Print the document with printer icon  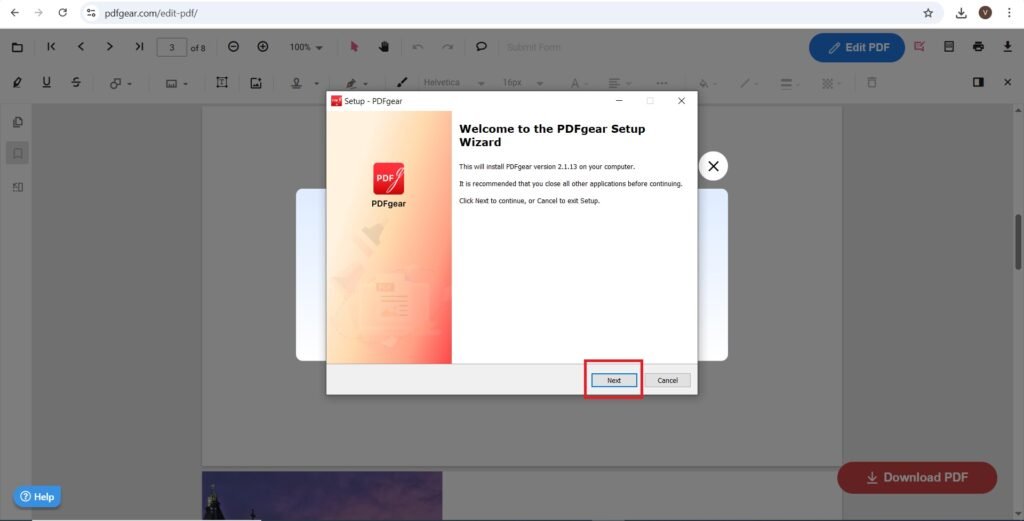coord(978,47)
